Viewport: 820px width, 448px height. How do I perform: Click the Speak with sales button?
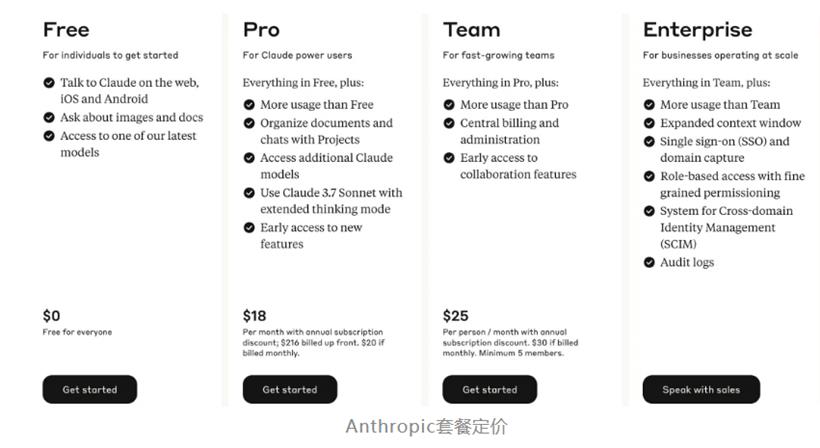pyautogui.click(x=701, y=389)
